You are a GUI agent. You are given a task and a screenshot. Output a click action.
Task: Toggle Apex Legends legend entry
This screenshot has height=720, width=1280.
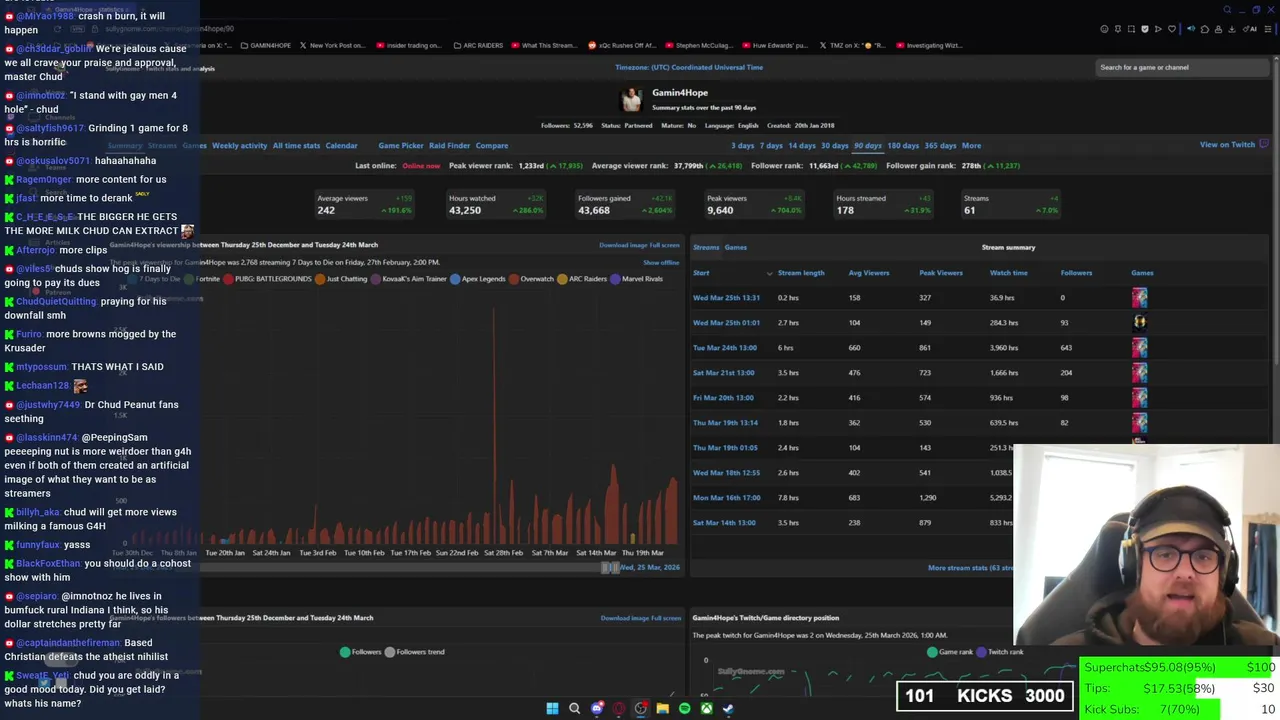[478, 279]
